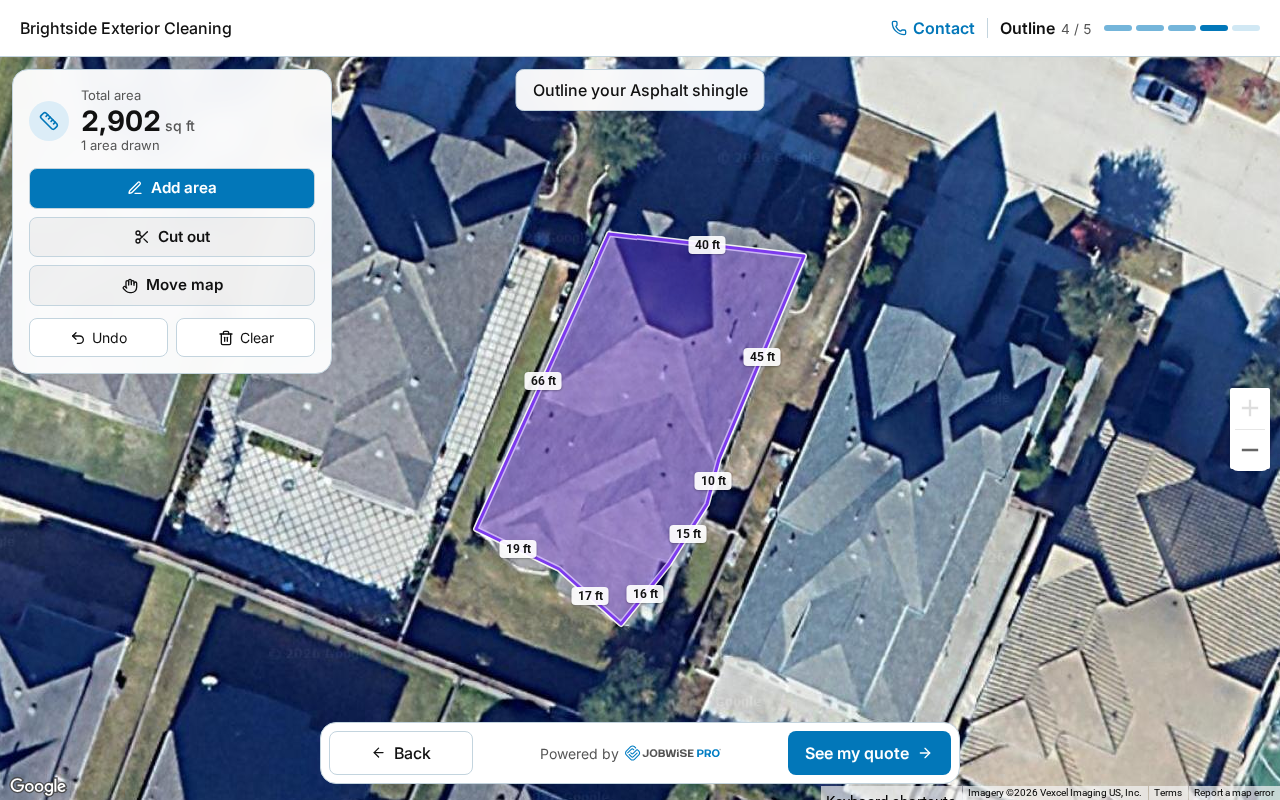
Task: Click the 15 ft edge label
Action: (688, 534)
